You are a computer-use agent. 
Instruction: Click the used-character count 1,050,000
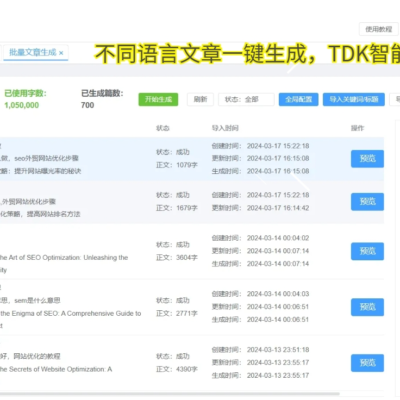[x=22, y=105]
